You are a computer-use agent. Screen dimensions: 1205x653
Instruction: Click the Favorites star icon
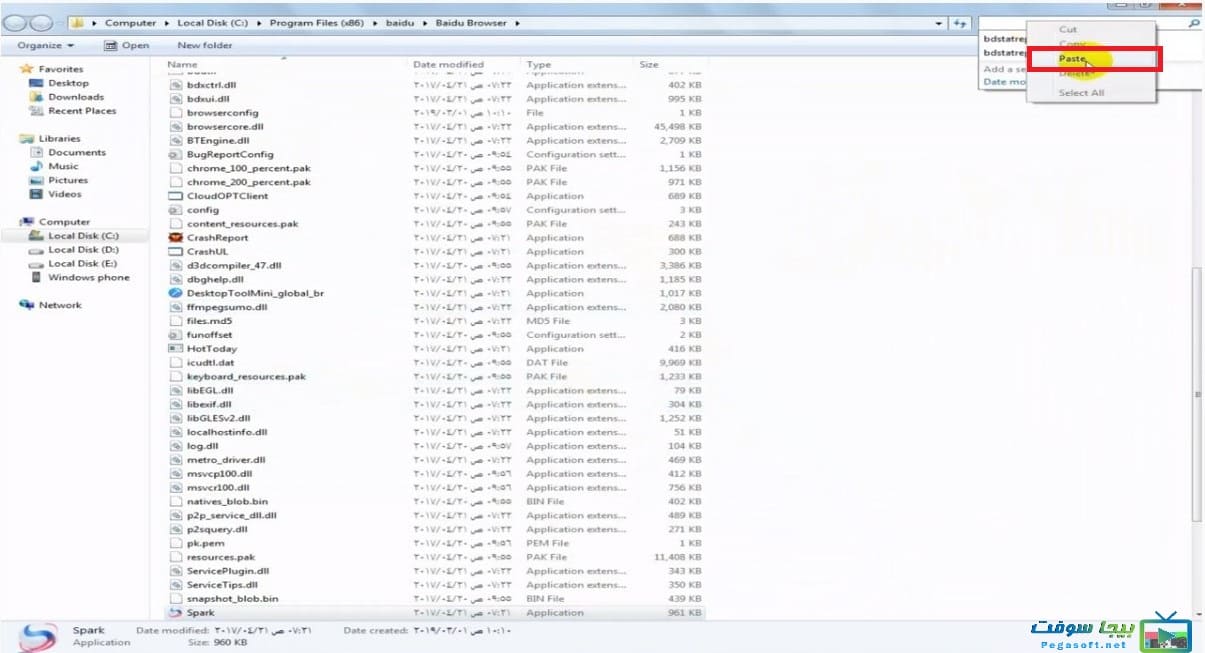coord(27,69)
